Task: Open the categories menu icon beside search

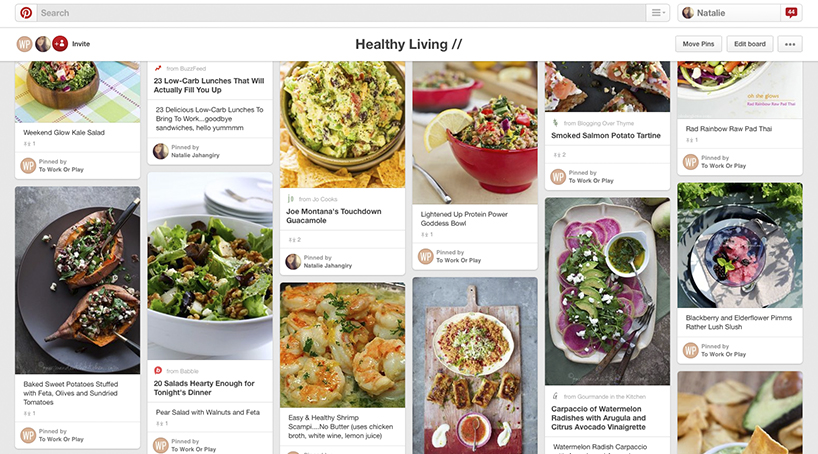Action: coord(657,13)
